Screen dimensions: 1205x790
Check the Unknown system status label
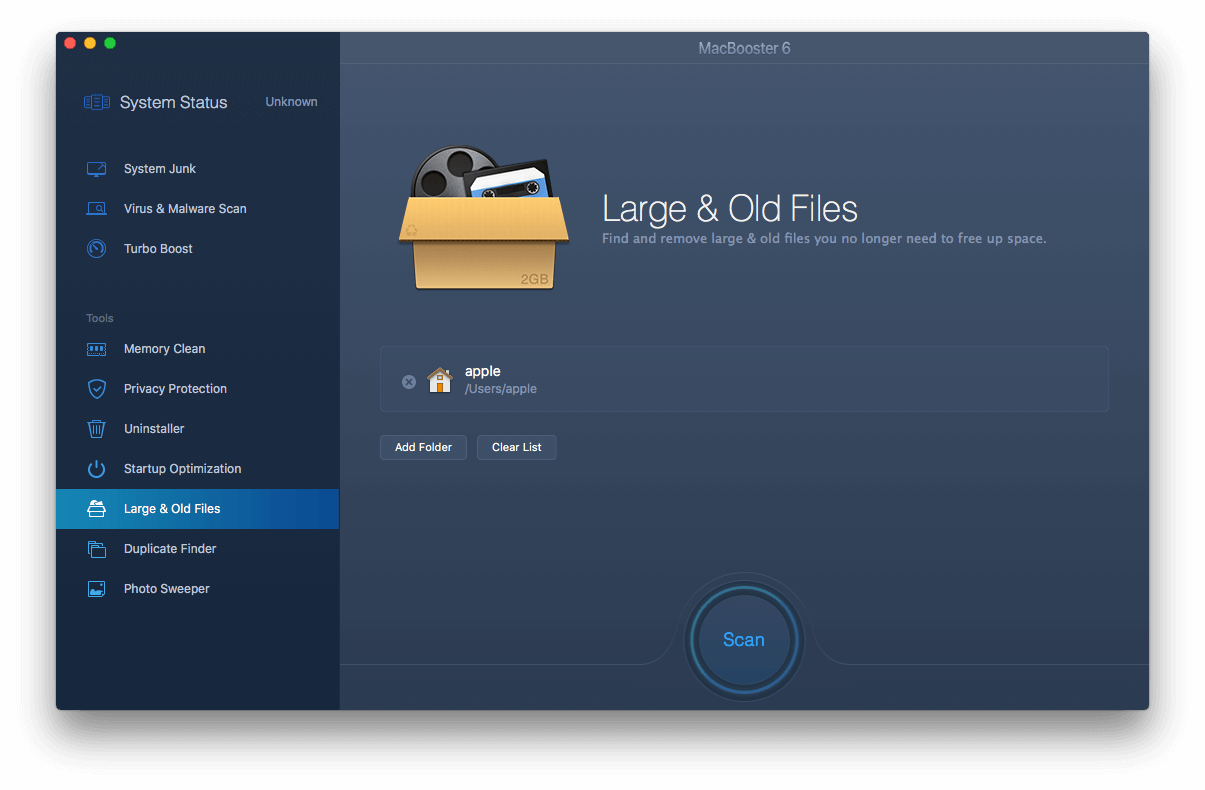click(291, 101)
